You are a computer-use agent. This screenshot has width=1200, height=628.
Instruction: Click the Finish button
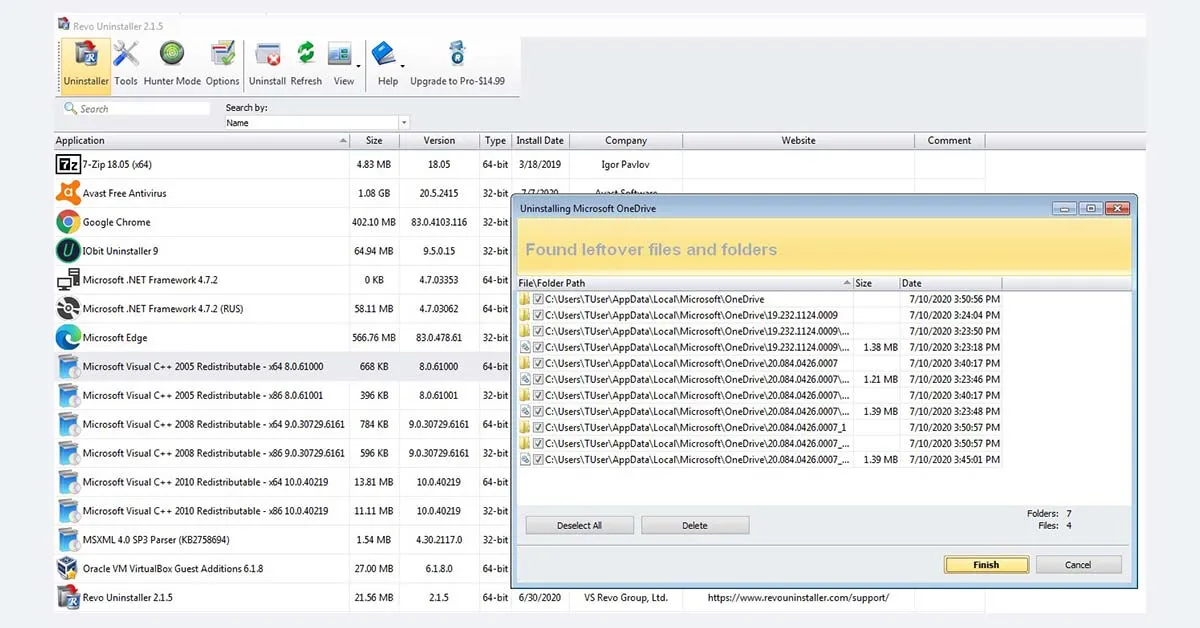tap(986, 565)
